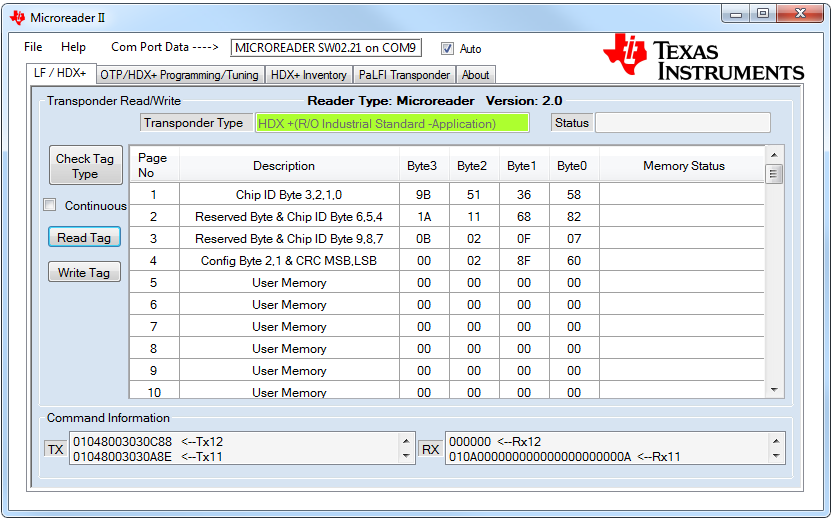Viewport: 832px width, 520px height.
Task: Click the Check Tag Type button
Action: tap(85, 166)
